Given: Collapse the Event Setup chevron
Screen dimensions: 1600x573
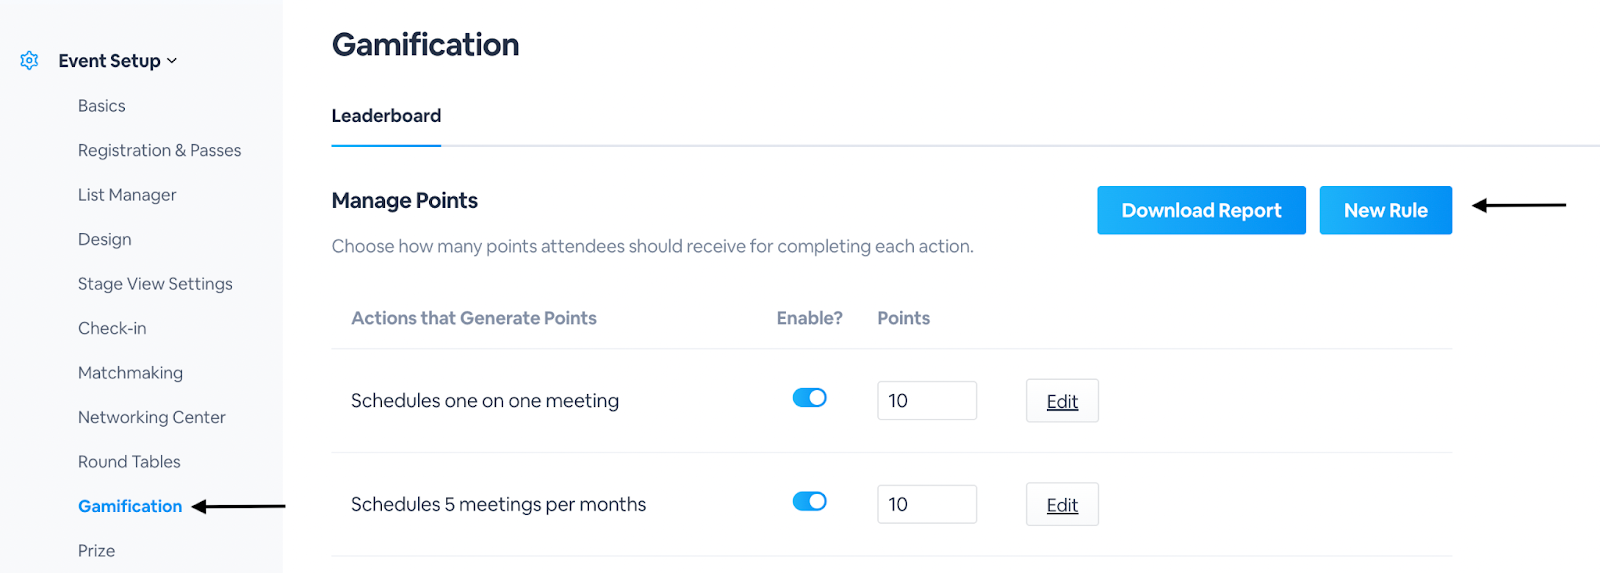Looking at the screenshot, I should click(x=172, y=61).
